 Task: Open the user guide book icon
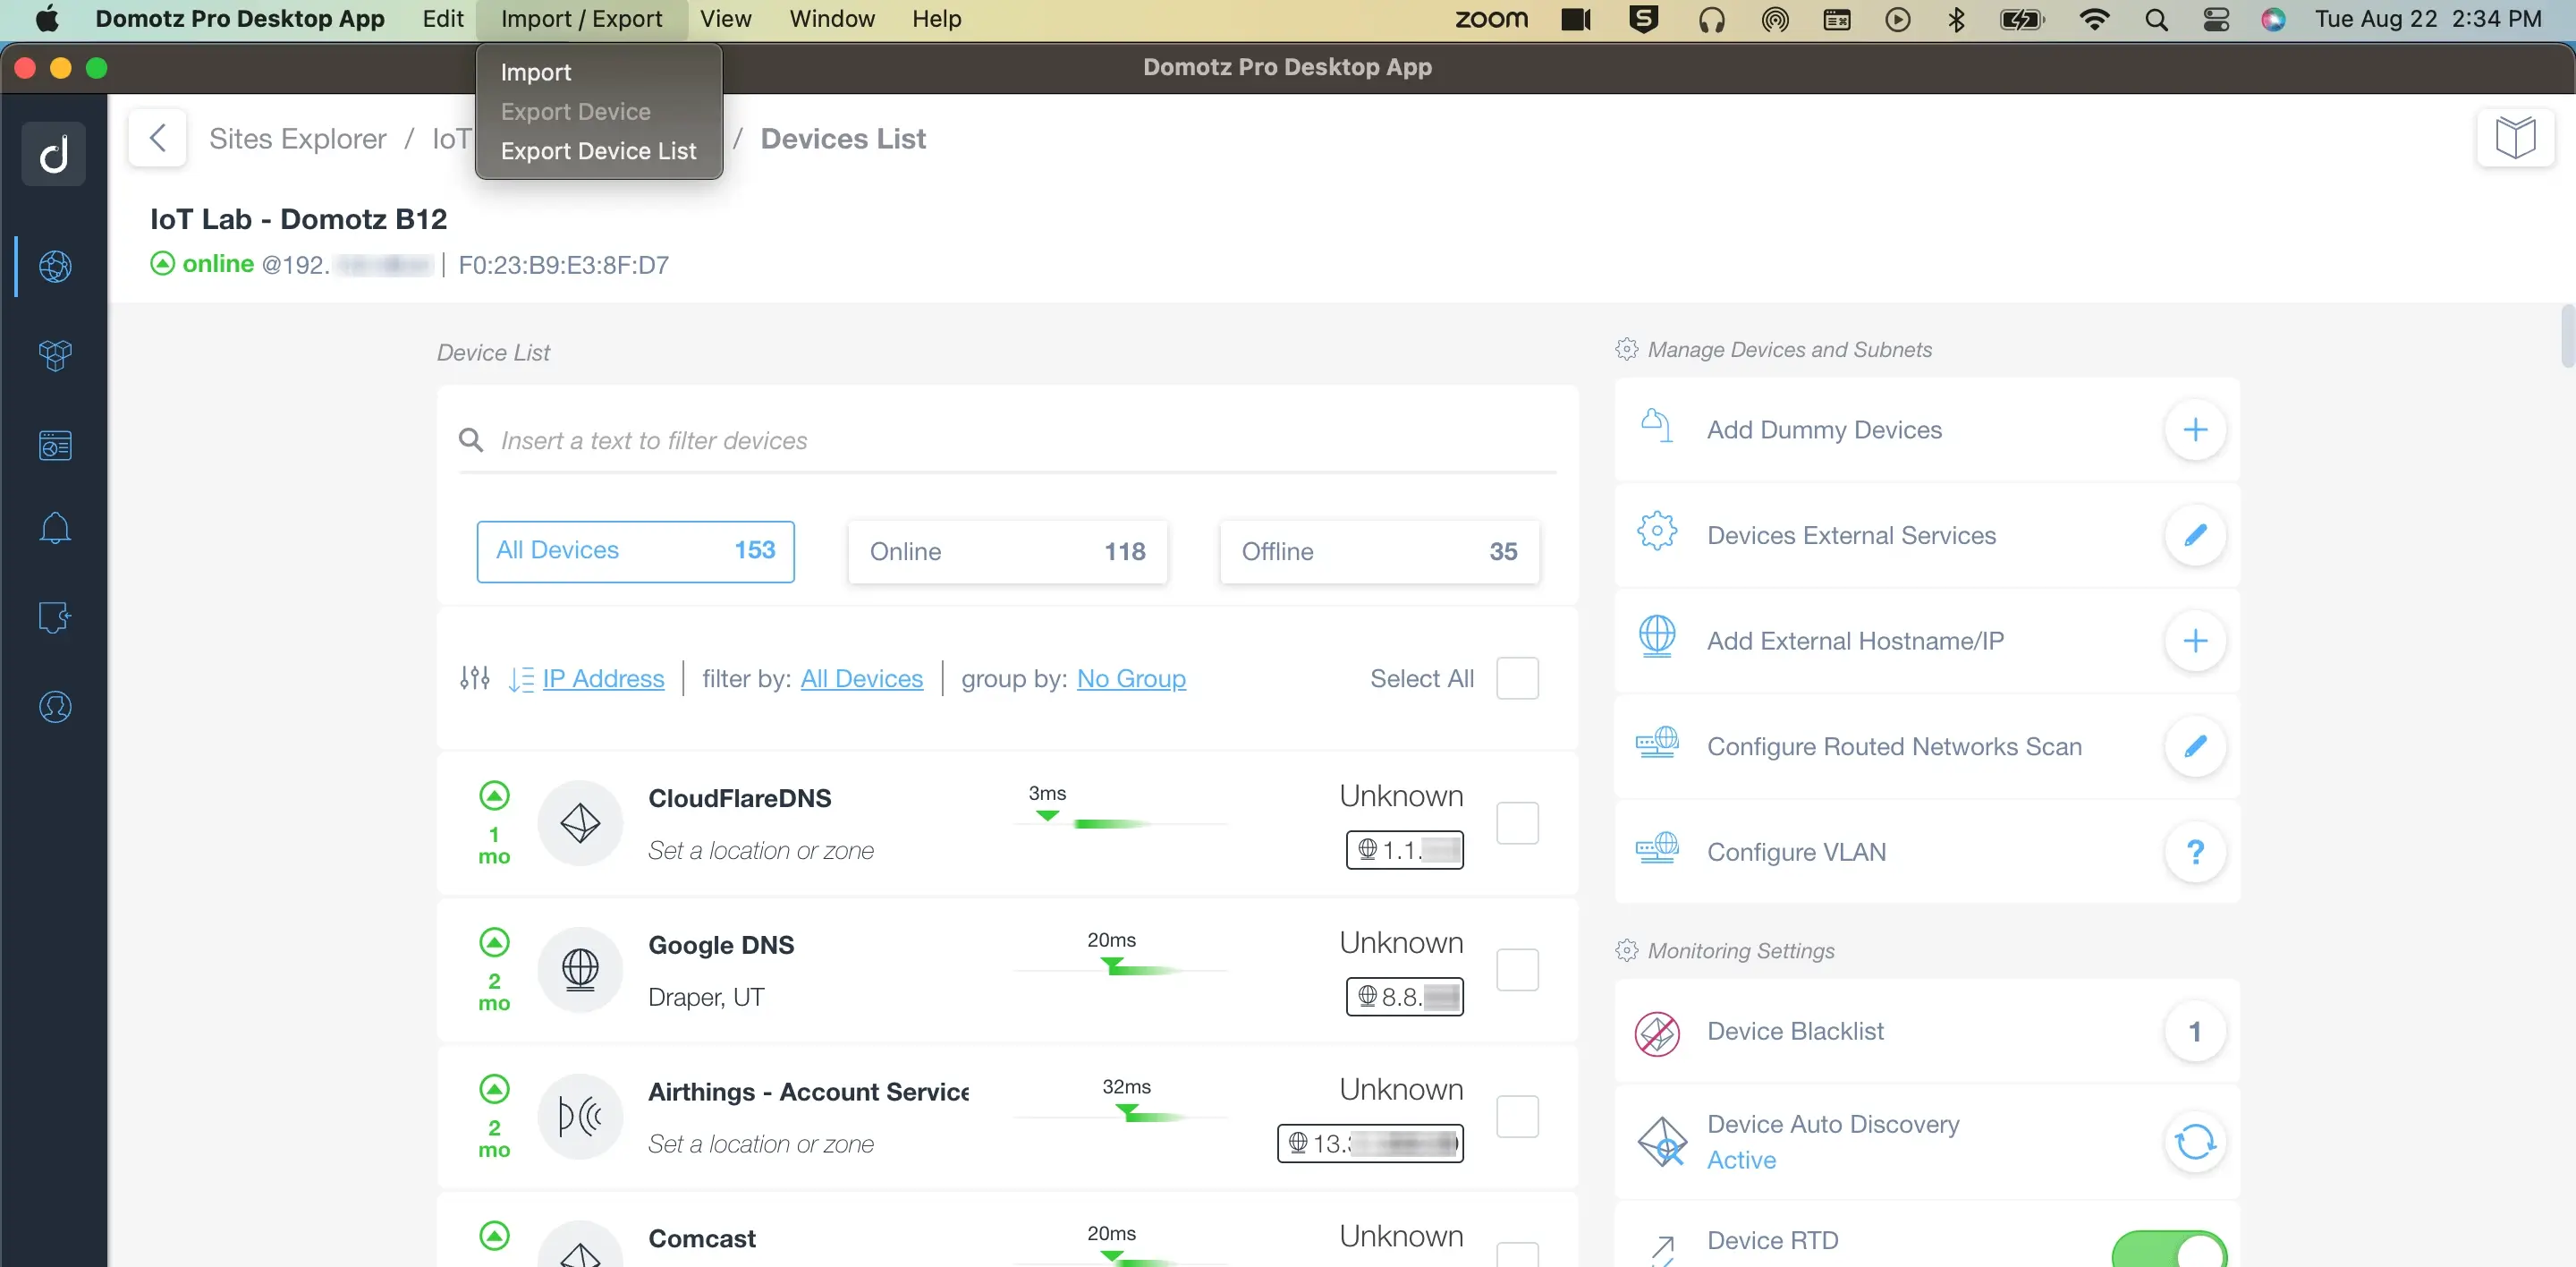(2515, 138)
